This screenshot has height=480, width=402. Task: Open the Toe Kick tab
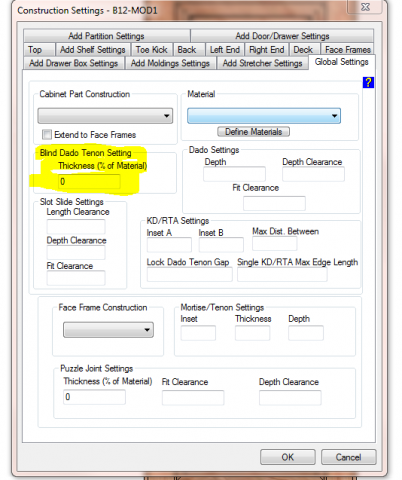pos(152,50)
